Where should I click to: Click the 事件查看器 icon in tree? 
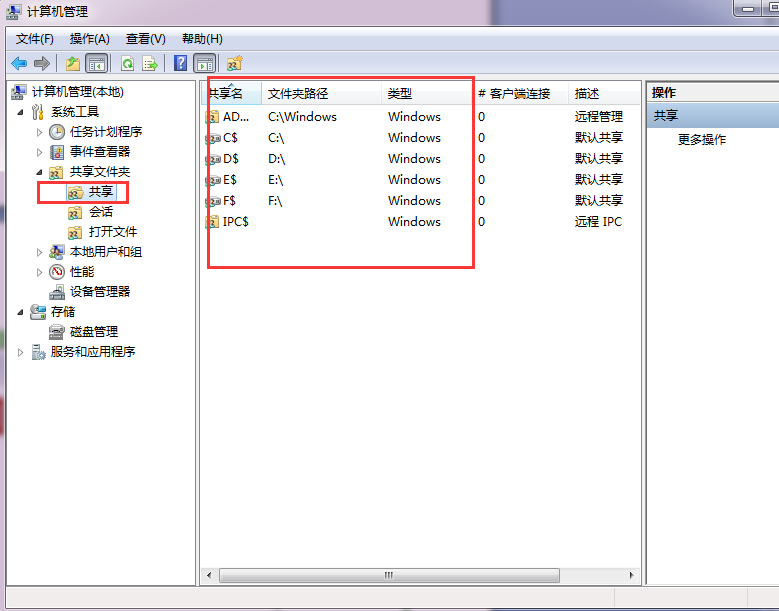[57, 152]
